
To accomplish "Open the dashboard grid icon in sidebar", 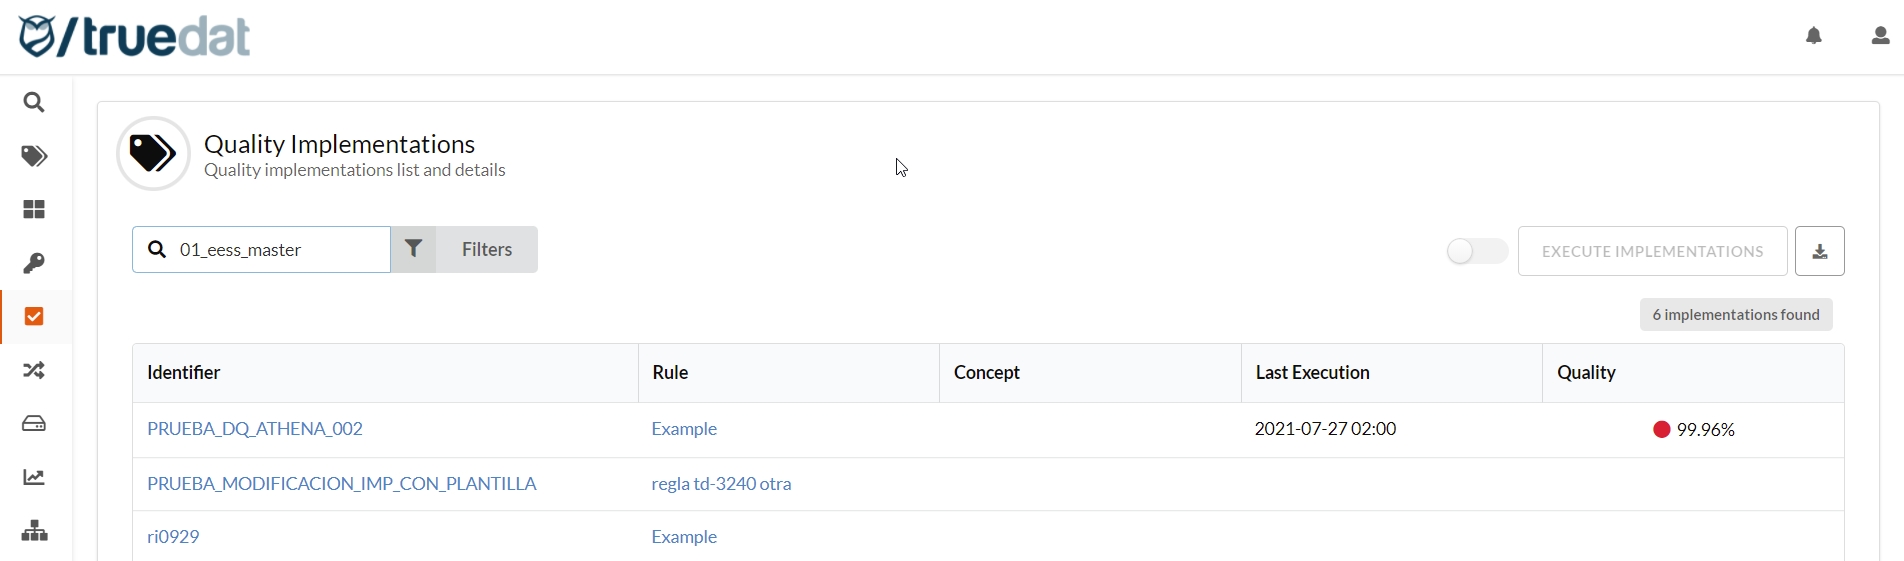I will coord(34,210).
